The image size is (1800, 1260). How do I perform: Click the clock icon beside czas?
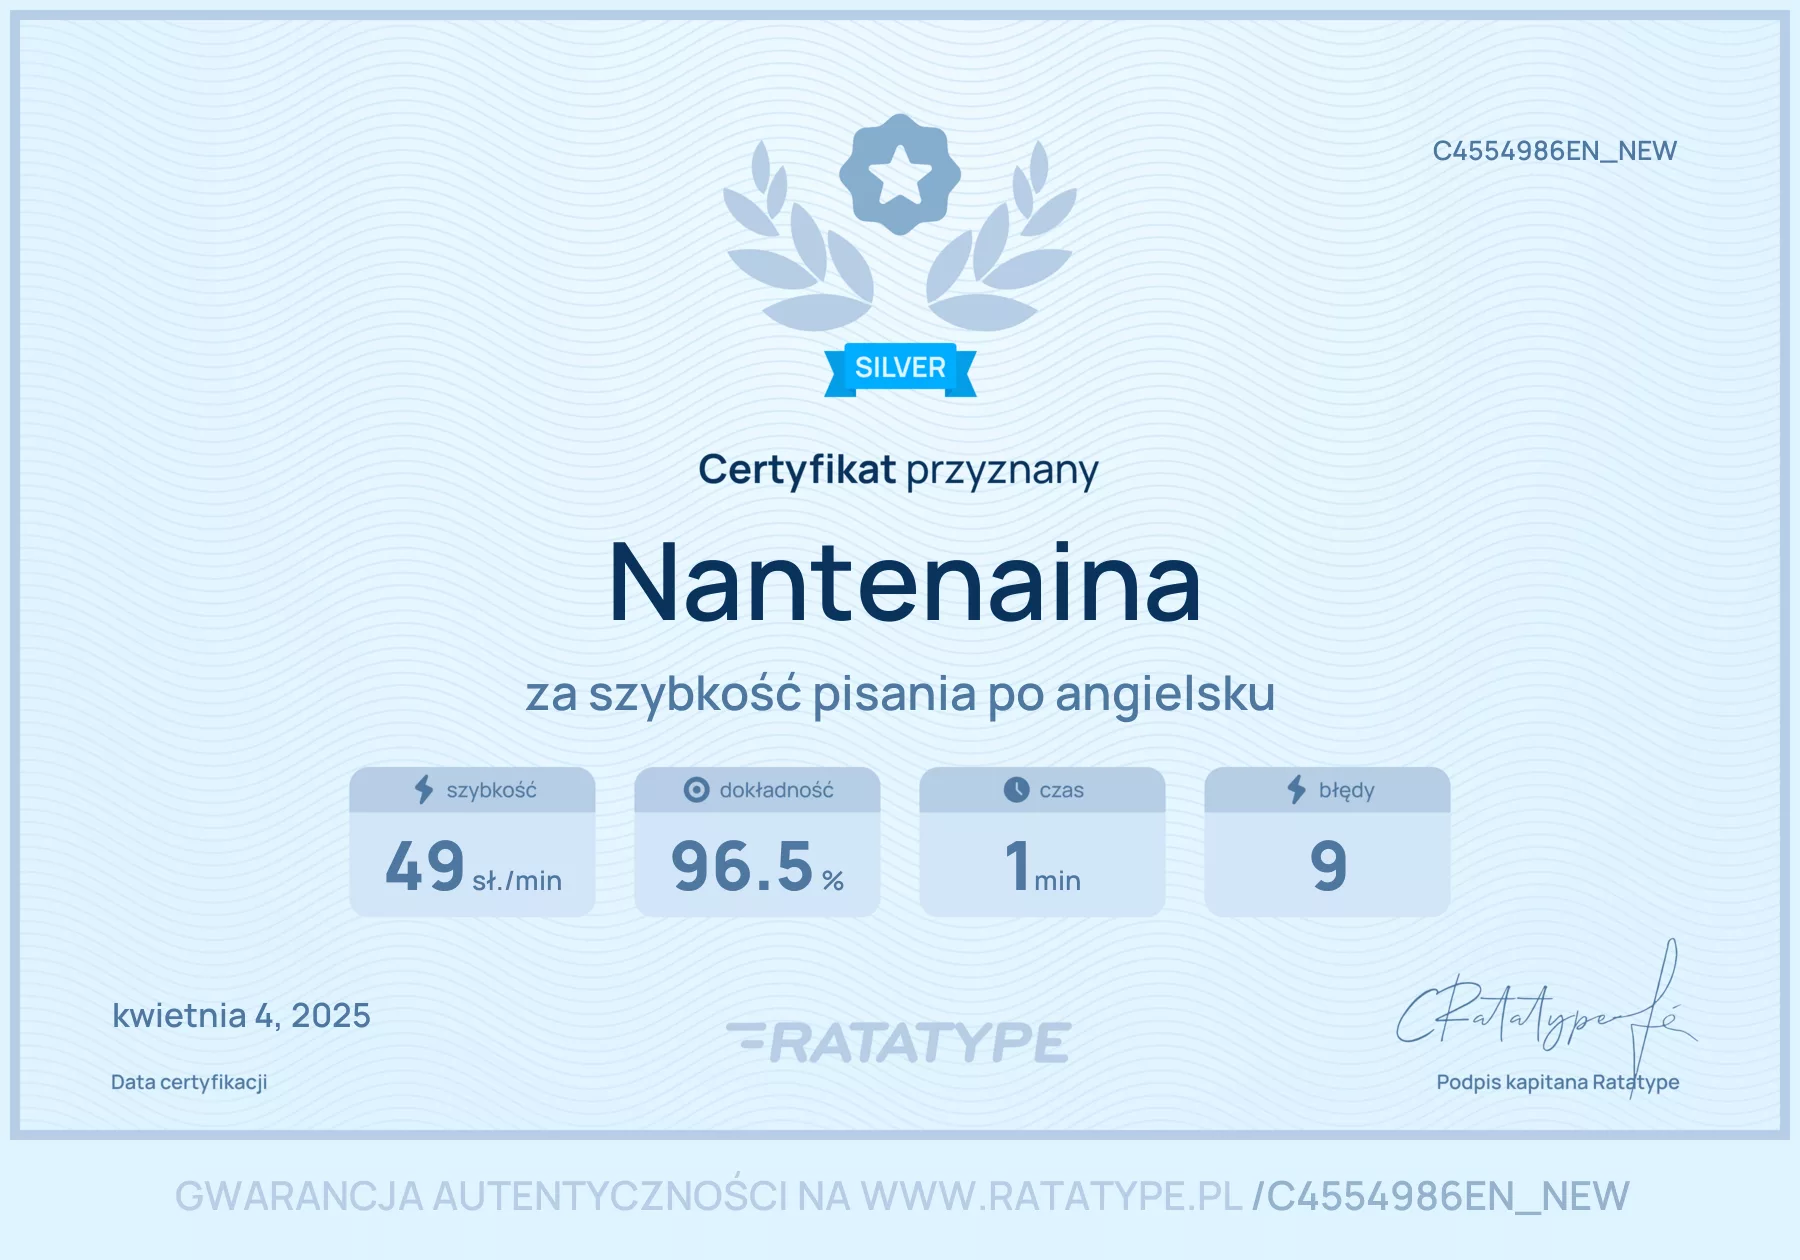point(1016,790)
